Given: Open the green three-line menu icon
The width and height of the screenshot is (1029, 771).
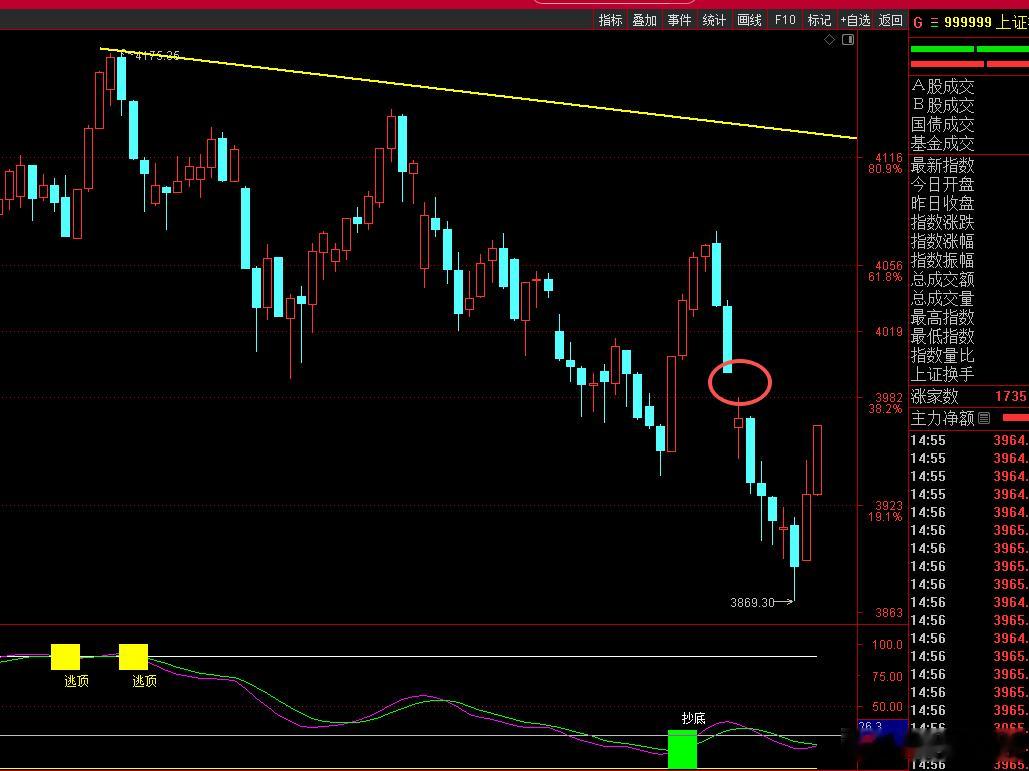Looking at the screenshot, I should coord(933,22).
